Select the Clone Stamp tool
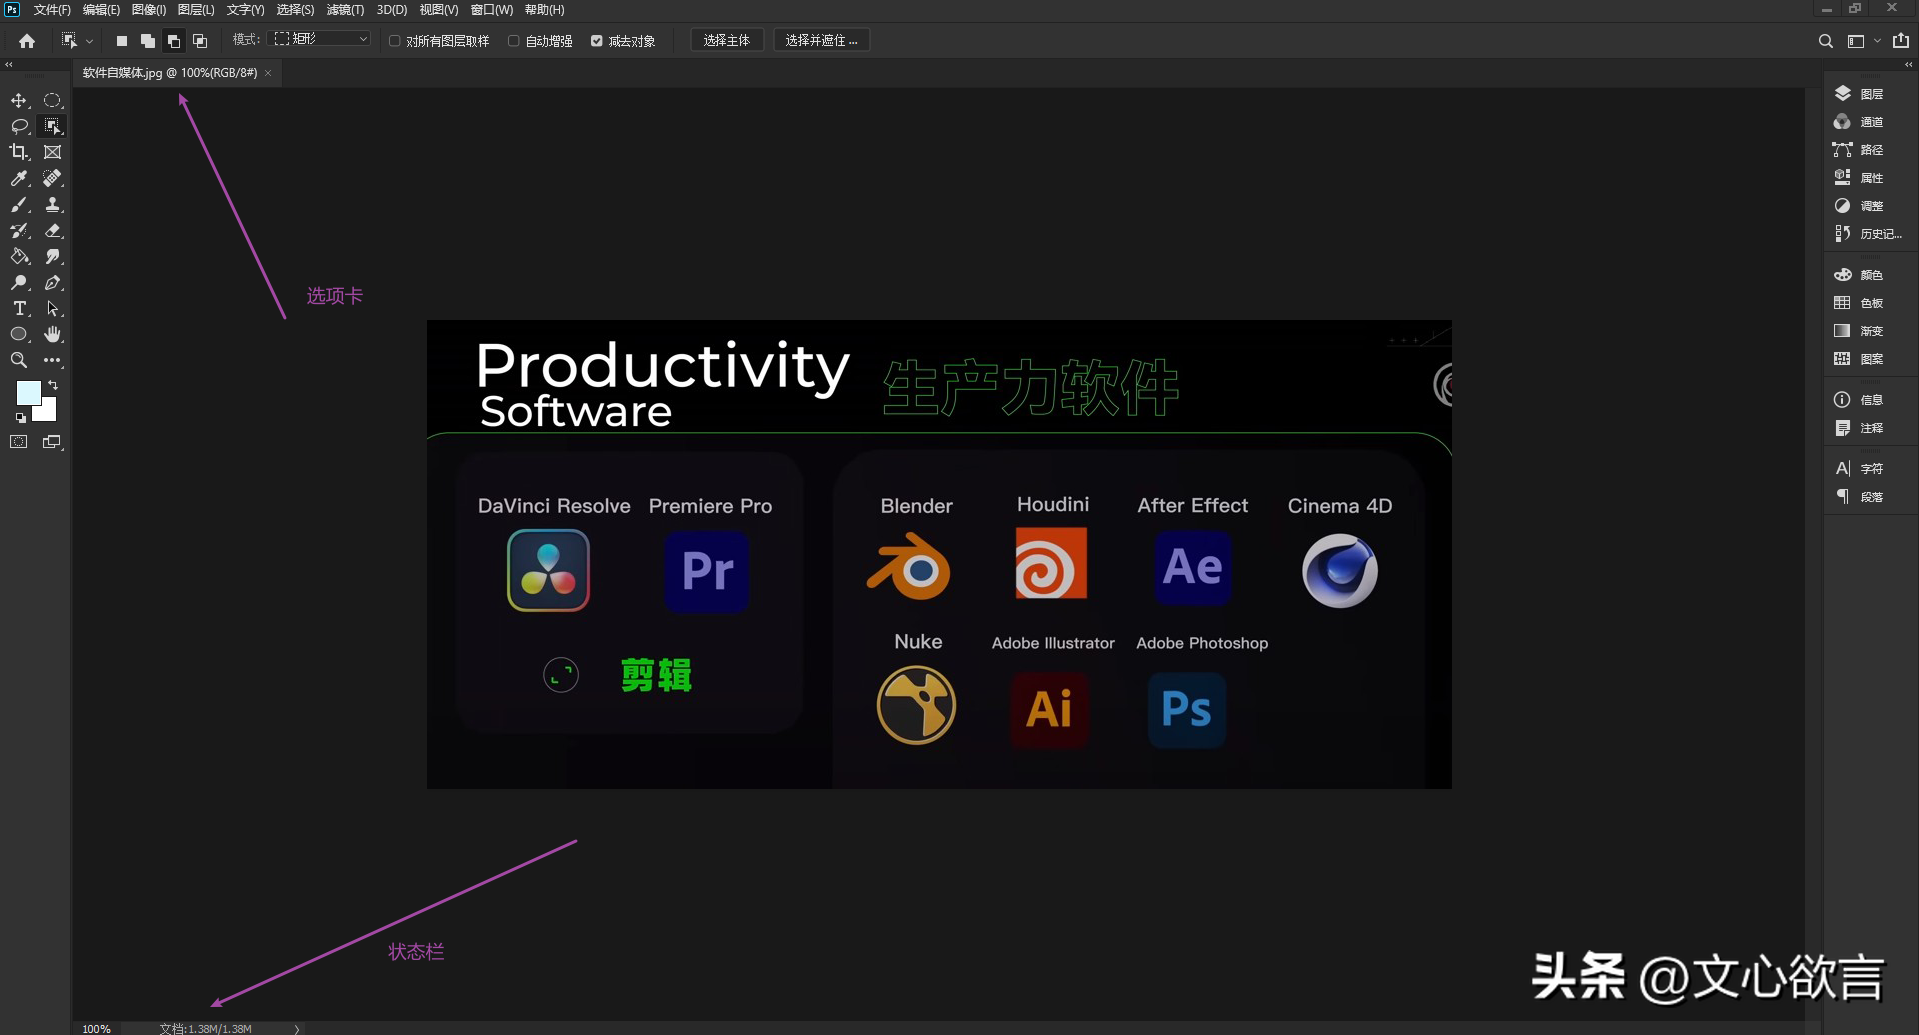Viewport: 1919px width, 1035px height. pos(53,204)
